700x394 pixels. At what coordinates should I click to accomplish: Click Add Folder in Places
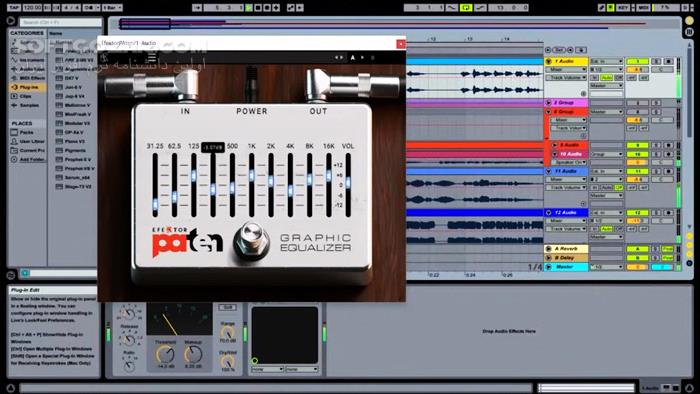(28, 159)
